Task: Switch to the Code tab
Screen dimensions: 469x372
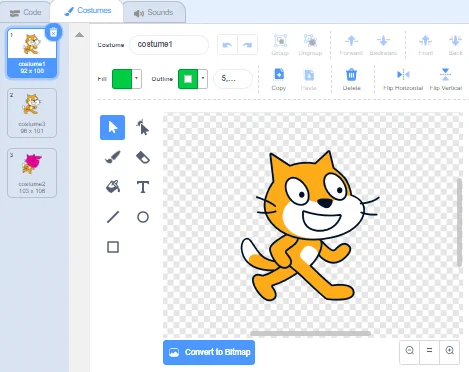Action: point(25,12)
